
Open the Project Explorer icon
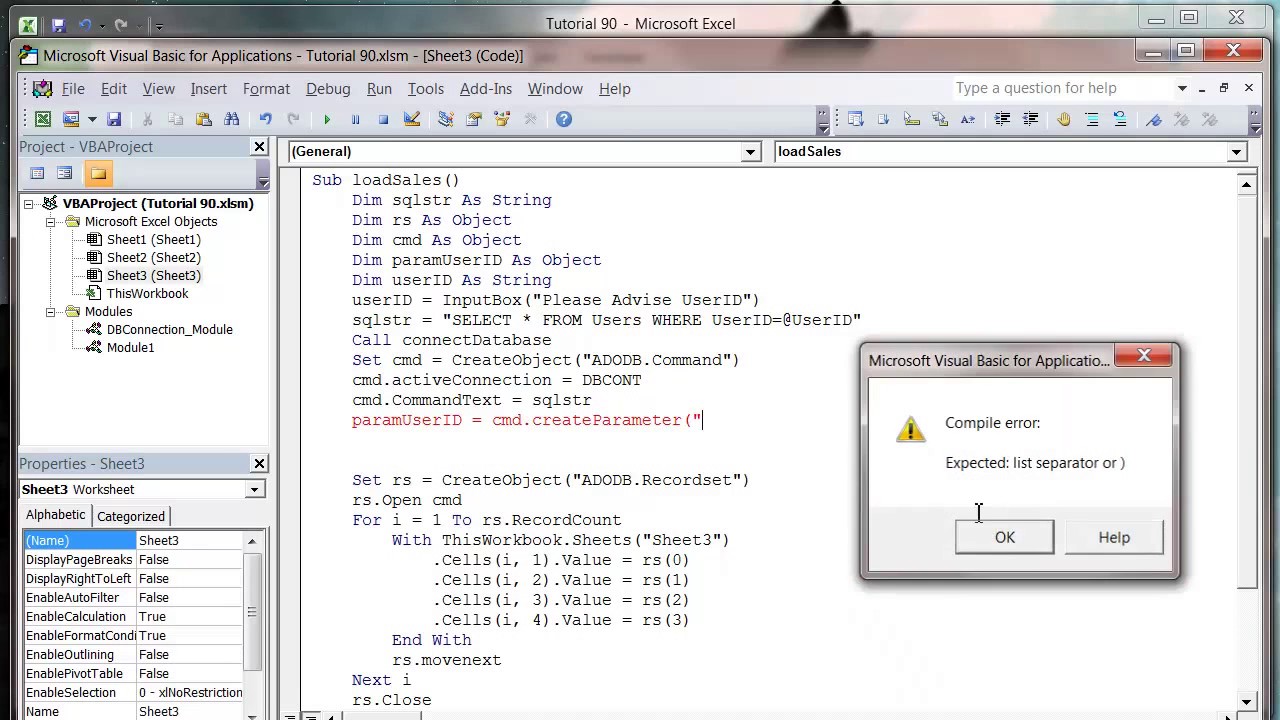tap(446, 119)
